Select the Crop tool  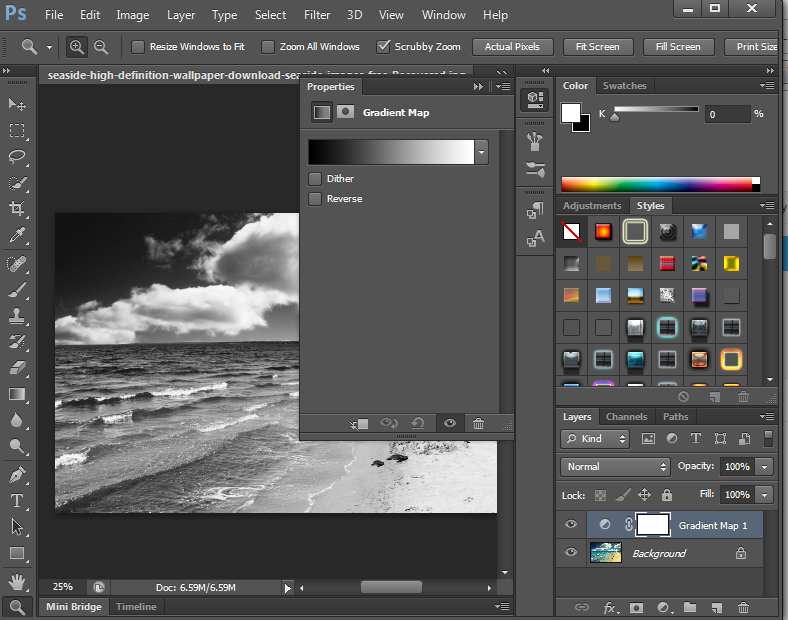(17, 209)
